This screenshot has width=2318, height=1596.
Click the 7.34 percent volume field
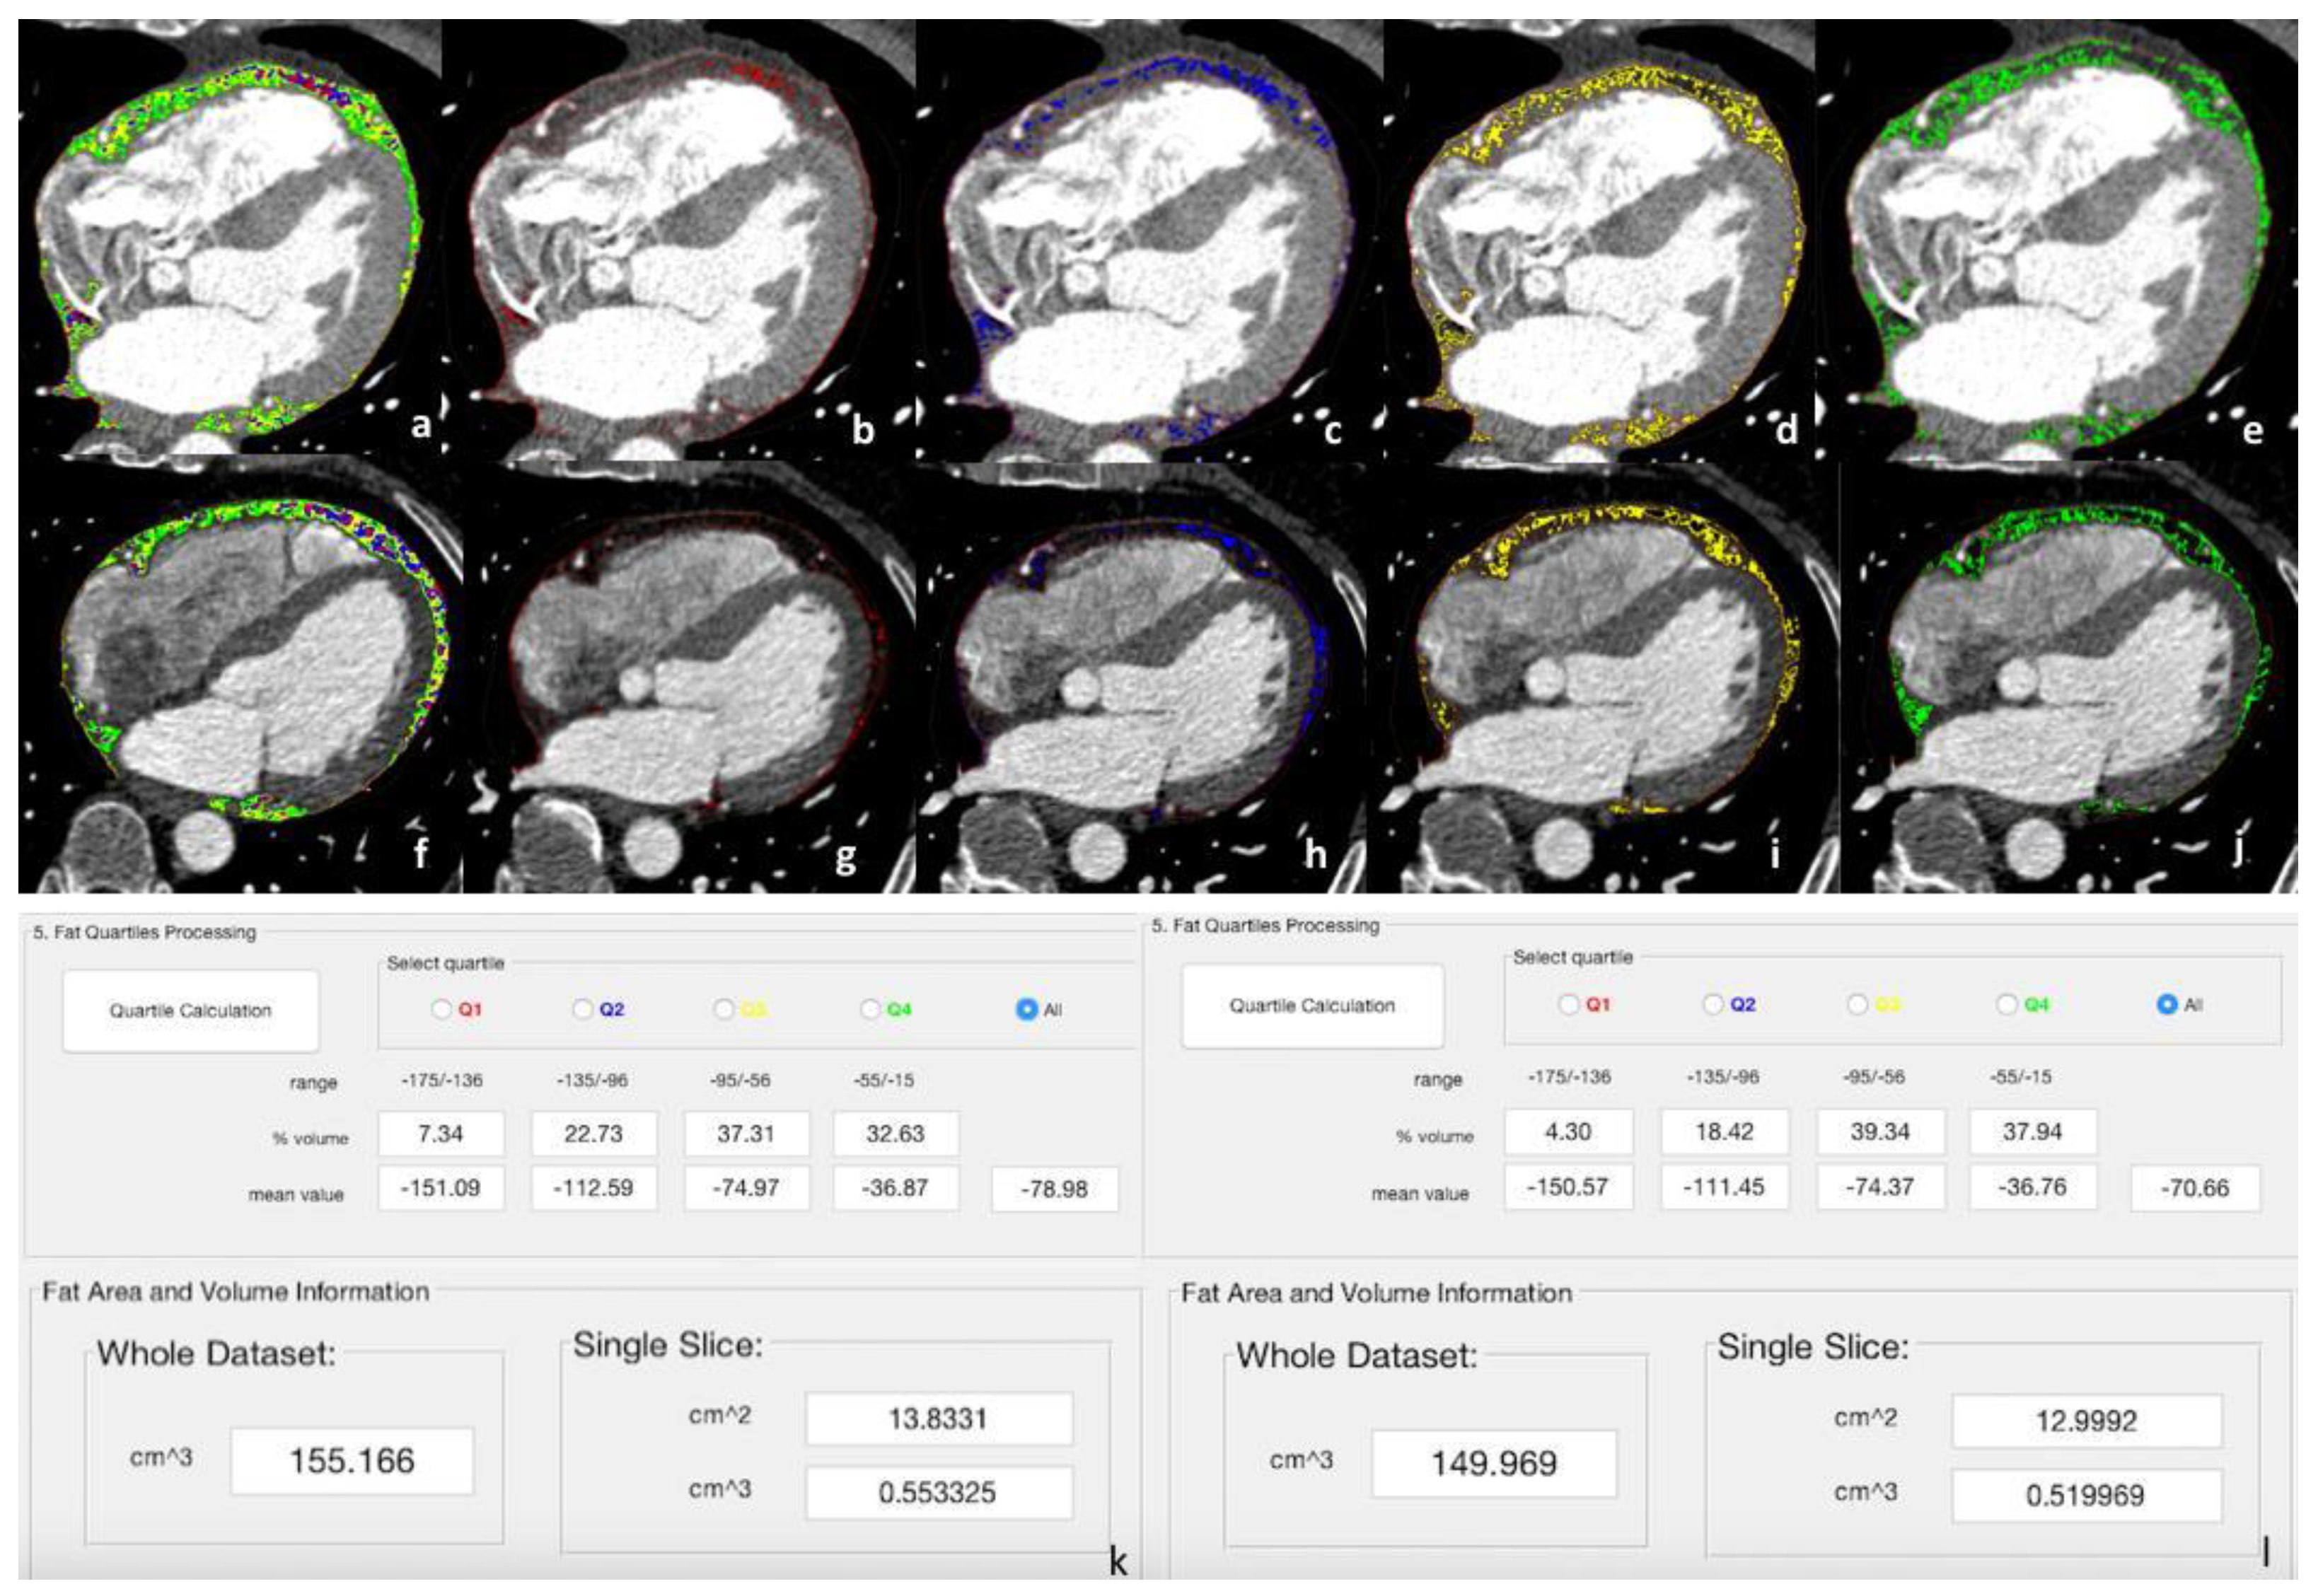(x=440, y=1133)
